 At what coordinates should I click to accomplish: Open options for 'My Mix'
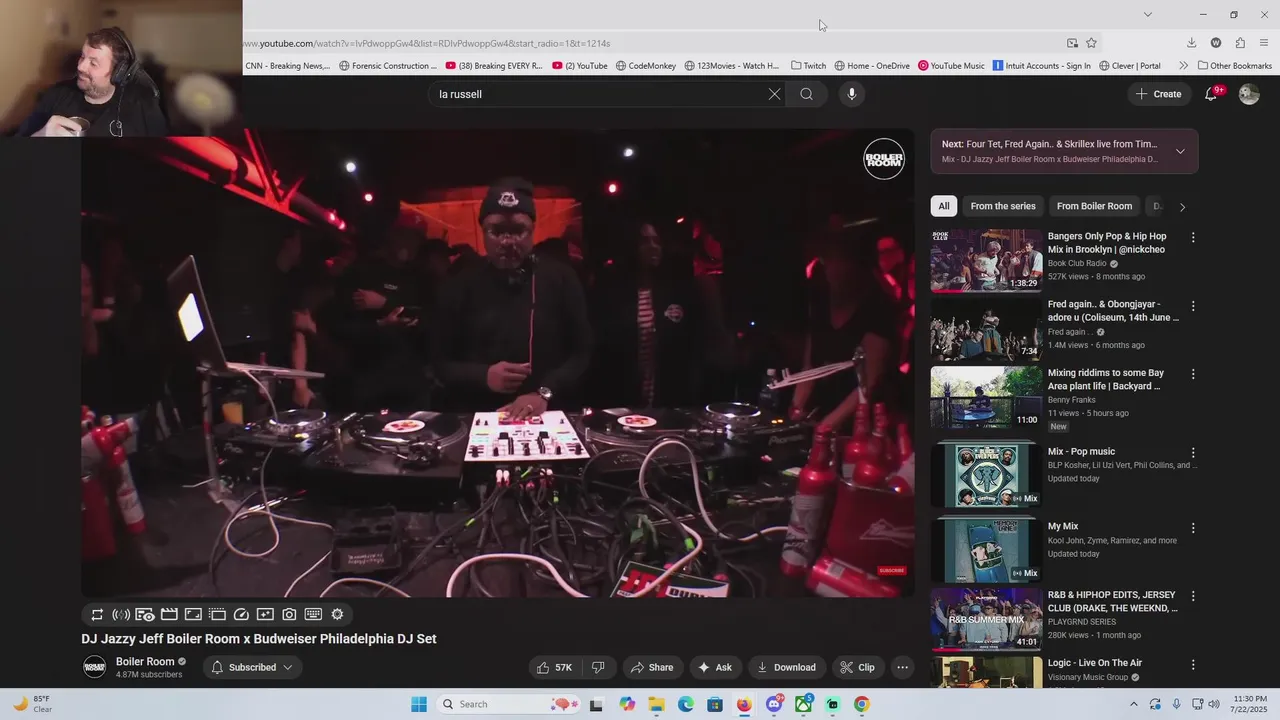coord(1192,528)
